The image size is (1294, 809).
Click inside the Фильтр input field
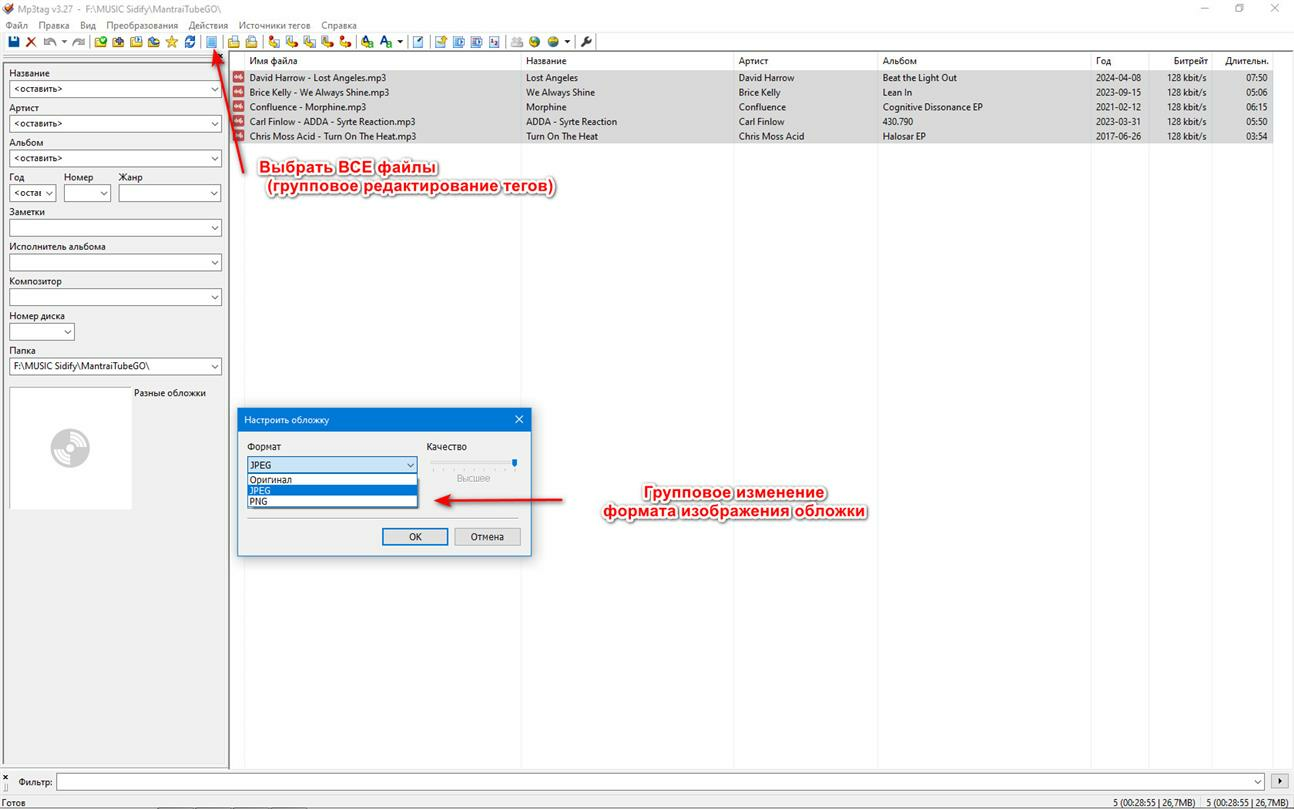660,781
